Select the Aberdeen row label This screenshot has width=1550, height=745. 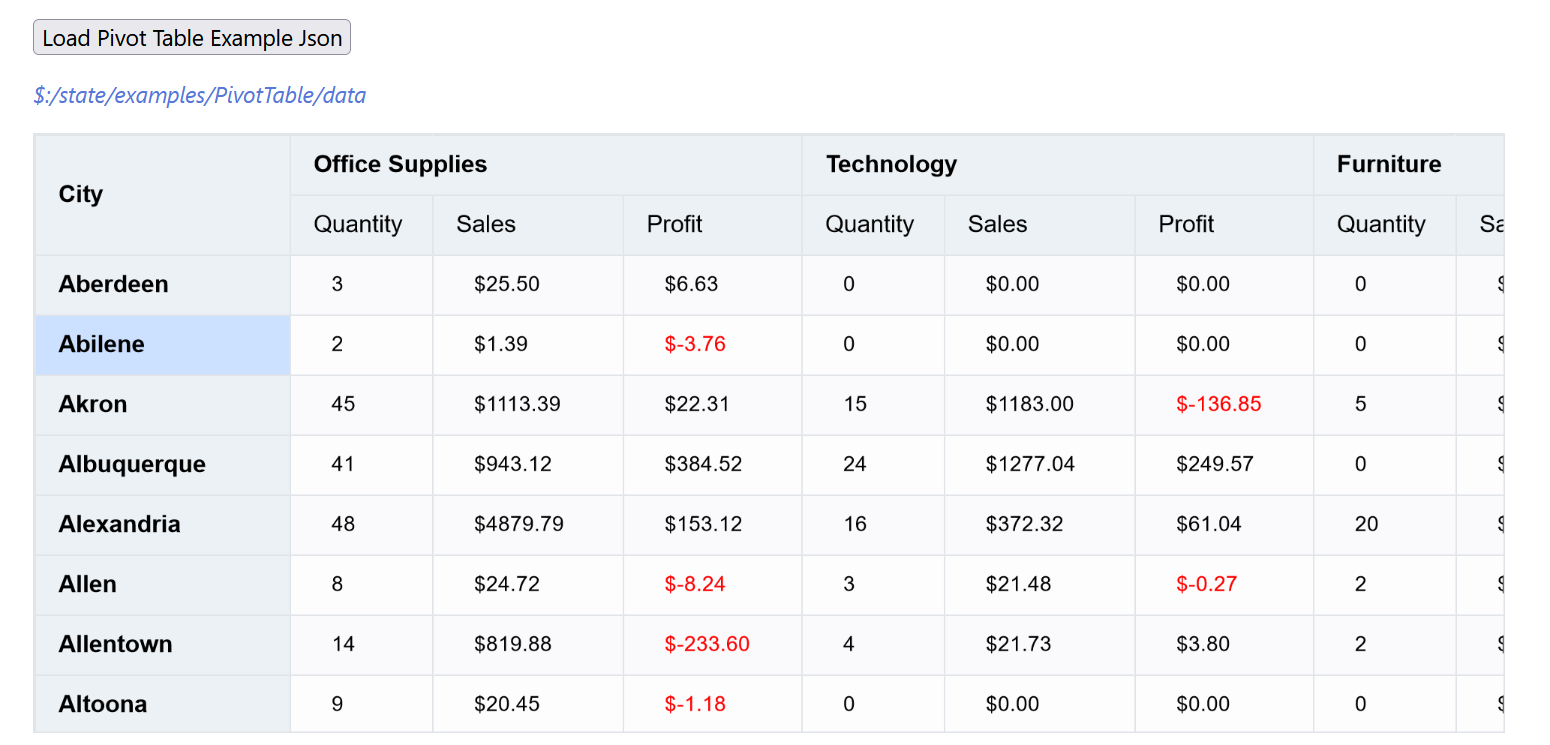(x=113, y=284)
